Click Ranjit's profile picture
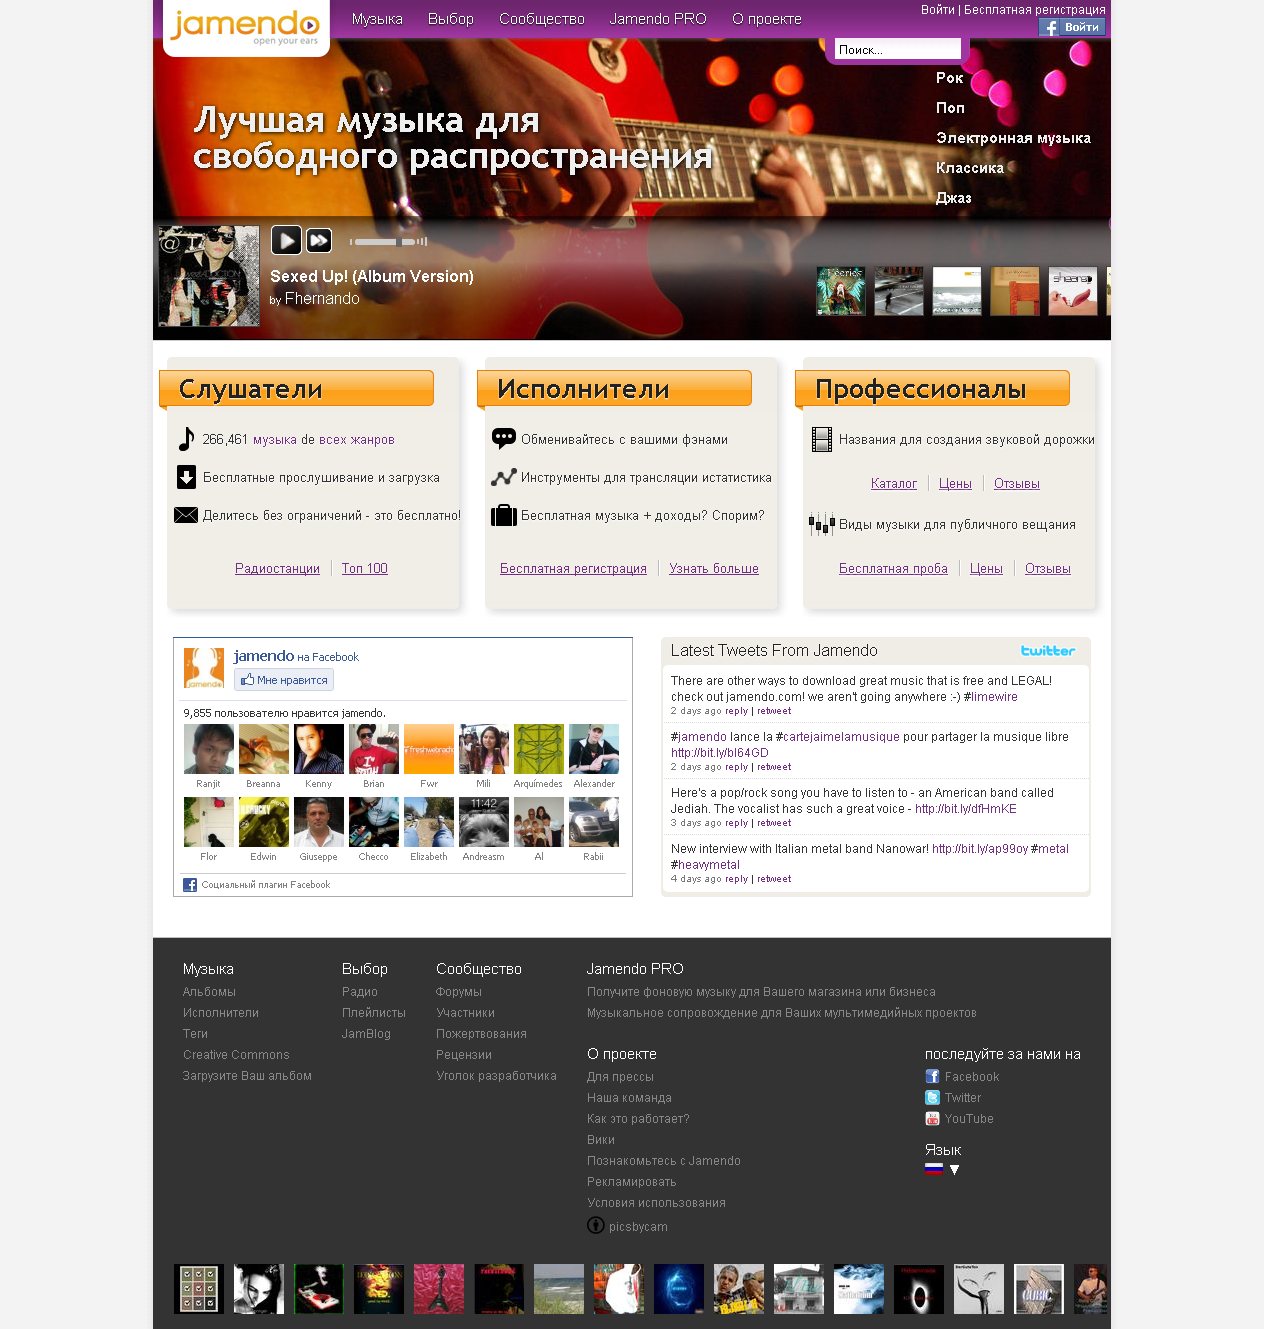 tap(209, 749)
